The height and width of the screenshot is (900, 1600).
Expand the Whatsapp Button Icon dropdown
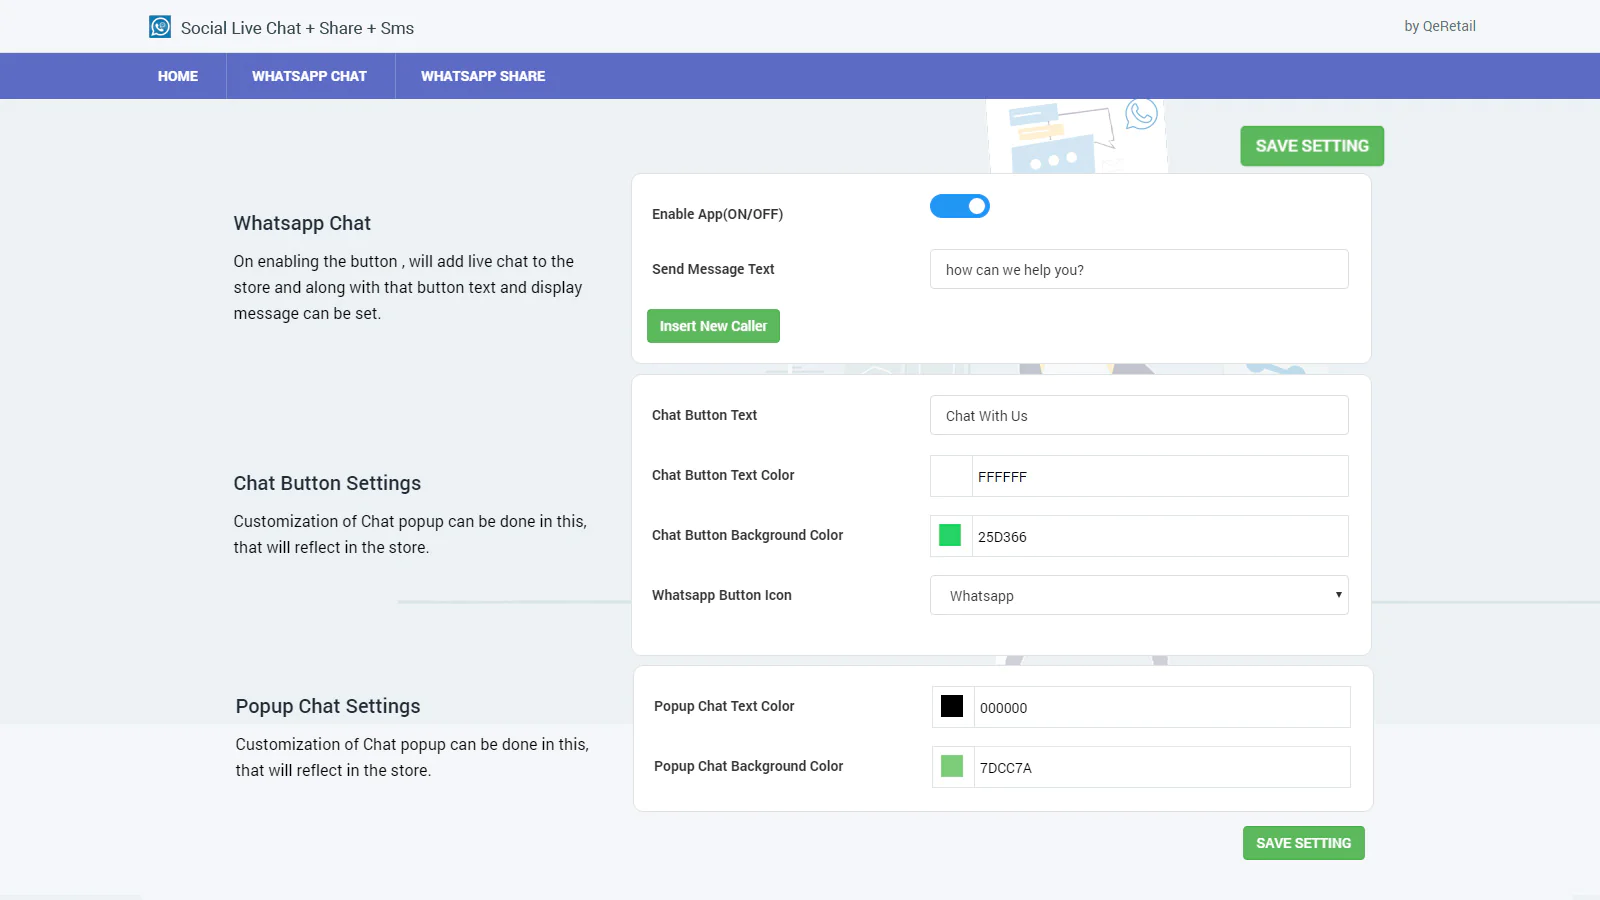[x=1139, y=595]
